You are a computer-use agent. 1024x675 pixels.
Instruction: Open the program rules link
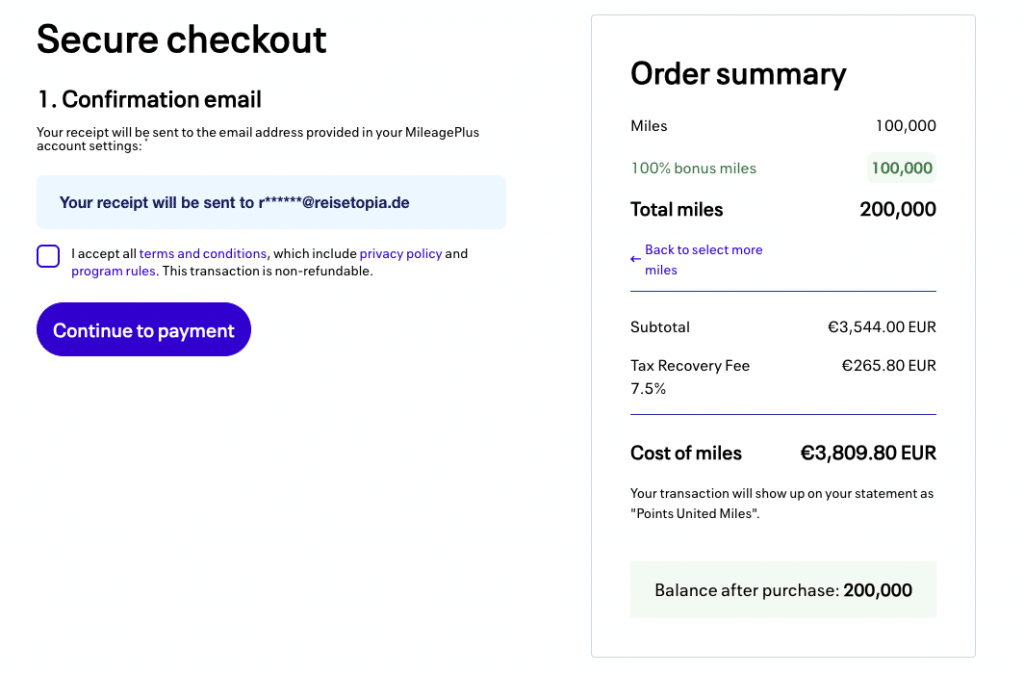113,271
